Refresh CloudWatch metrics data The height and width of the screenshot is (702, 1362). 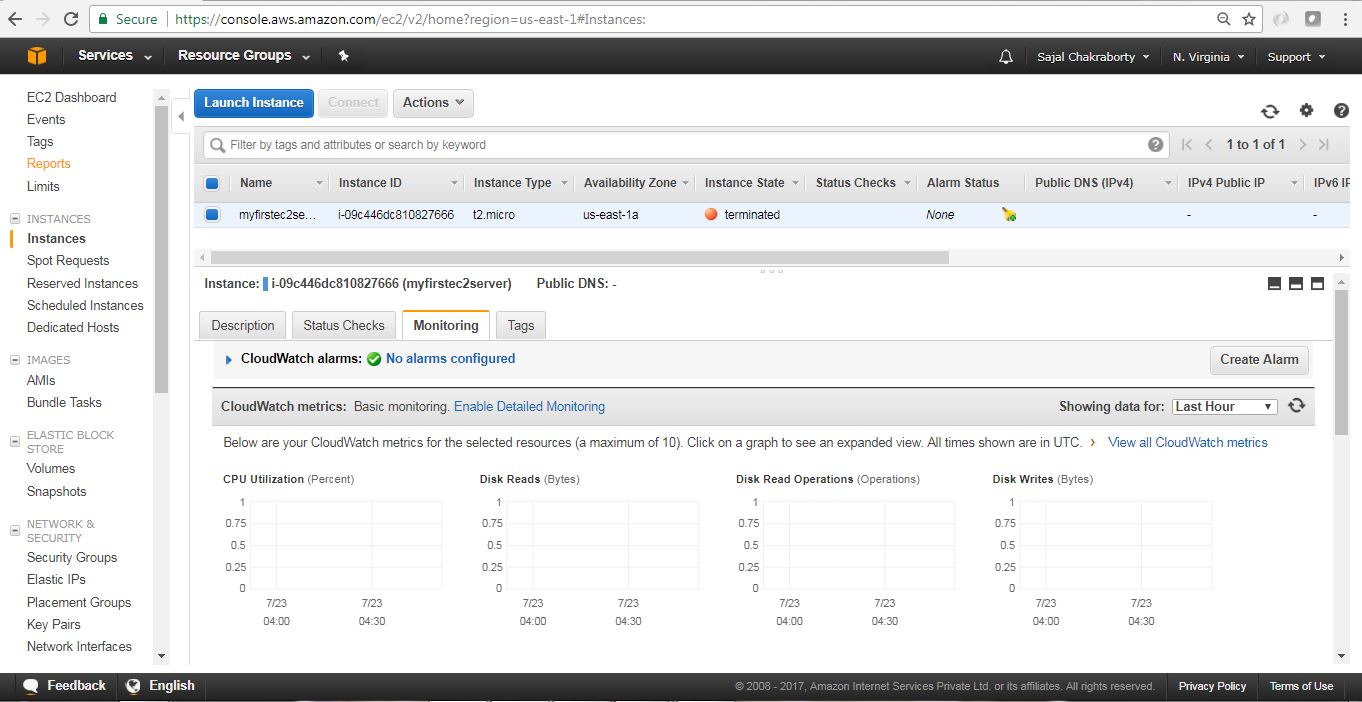click(1297, 405)
